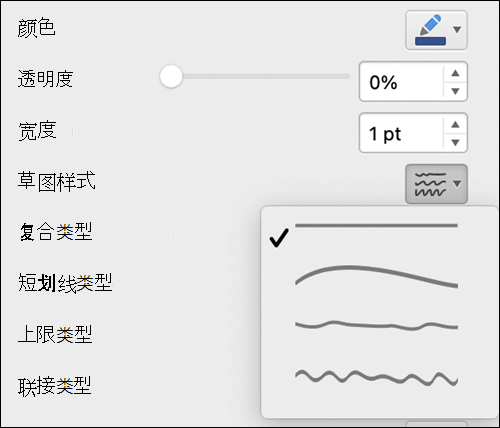
Task: Click the 1 pt width input field
Action: (401, 133)
